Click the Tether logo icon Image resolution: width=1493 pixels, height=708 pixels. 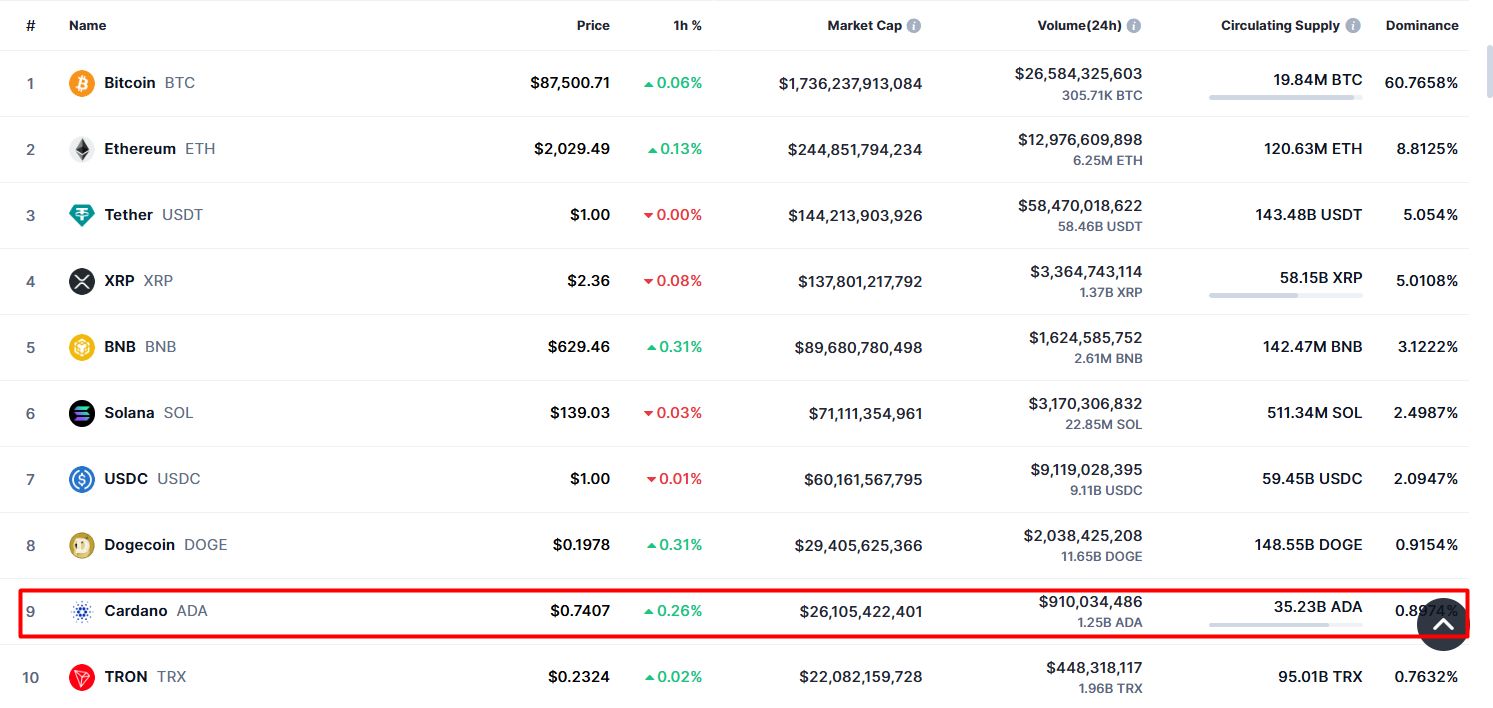coord(81,215)
